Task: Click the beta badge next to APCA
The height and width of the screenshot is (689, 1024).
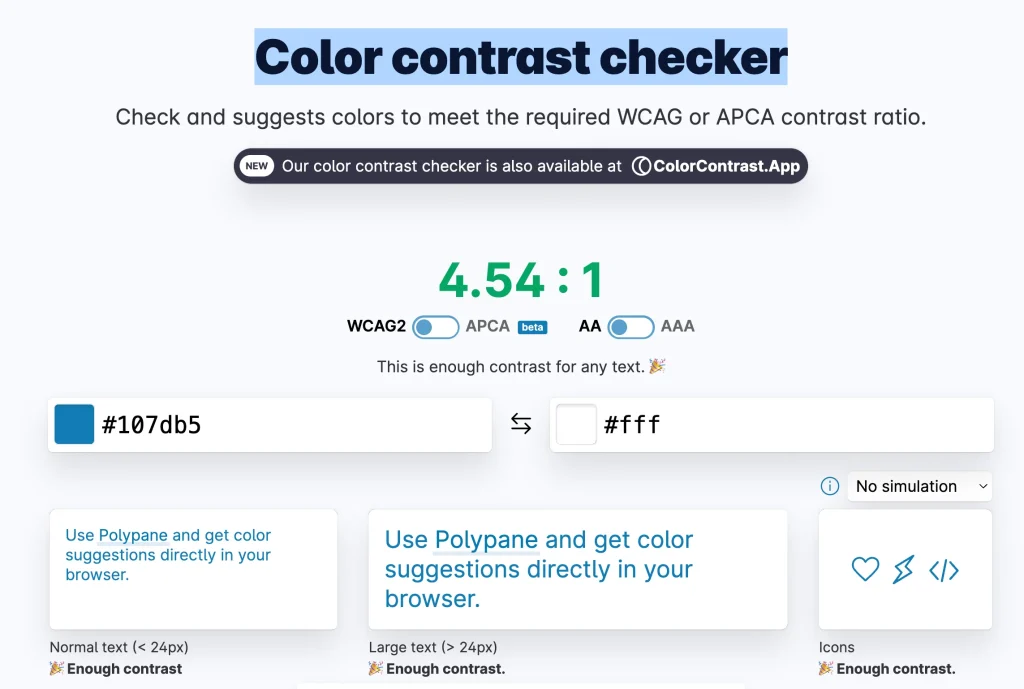Action: (532, 326)
